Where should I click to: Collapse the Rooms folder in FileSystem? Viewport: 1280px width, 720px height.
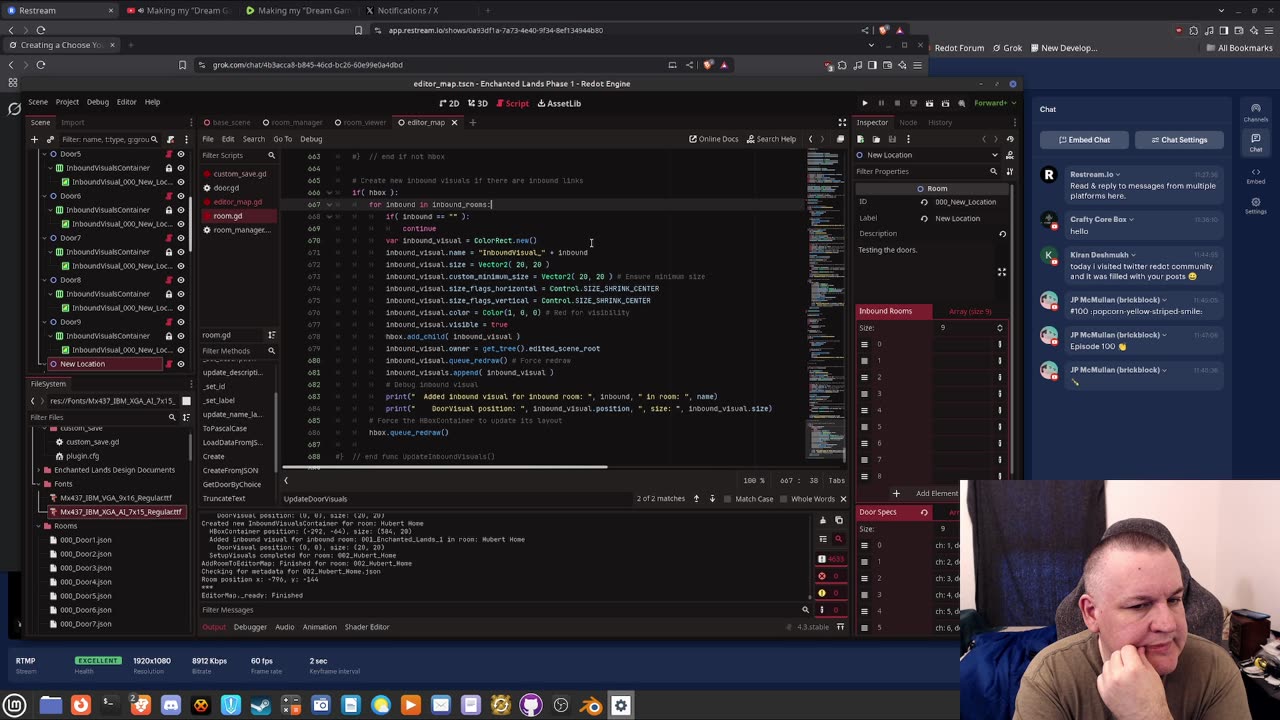point(37,525)
